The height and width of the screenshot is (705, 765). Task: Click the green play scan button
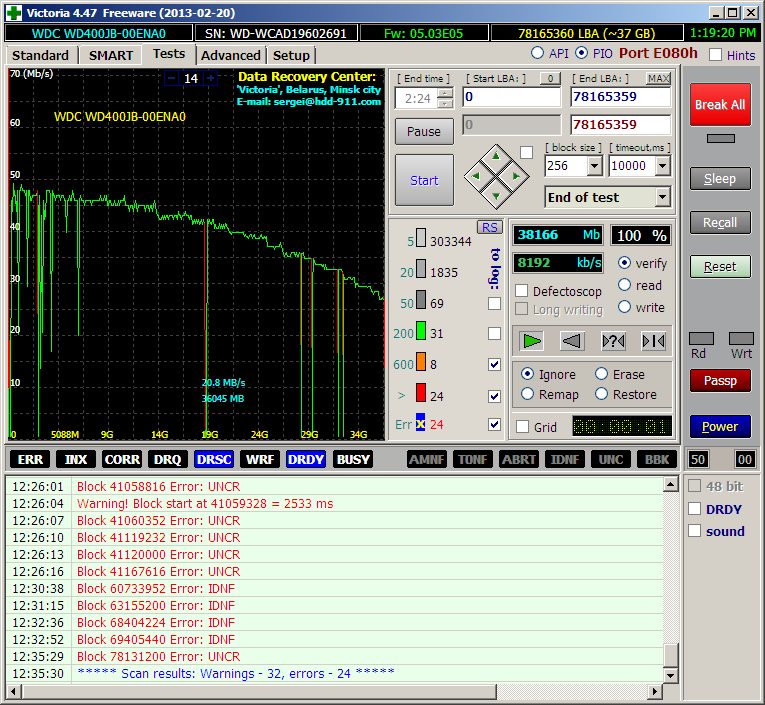(531, 341)
